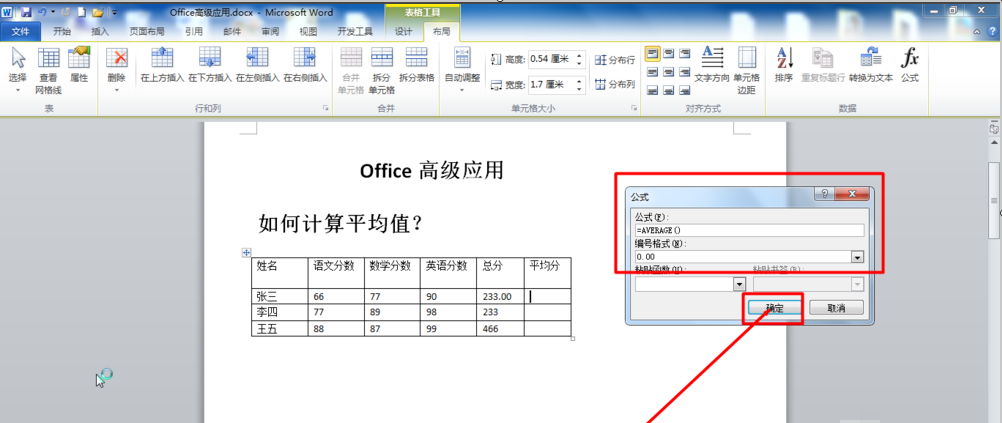Image resolution: width=1002 pixels, height=423 pixels.
Task: Click 分布列 (Distribute Columns) icon
Action: [x=601, y=84]
